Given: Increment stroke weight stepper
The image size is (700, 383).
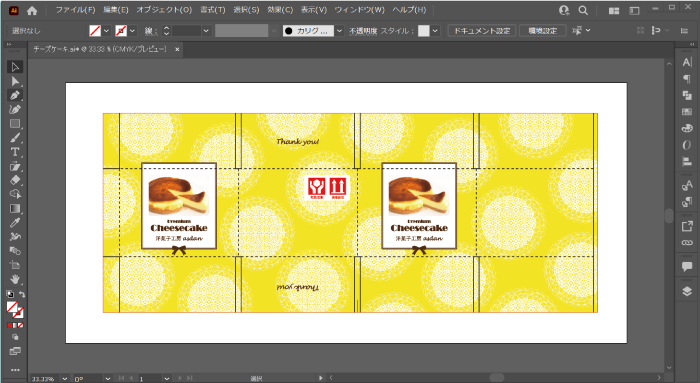Looking at the screenshot, I should click(166, 28).
